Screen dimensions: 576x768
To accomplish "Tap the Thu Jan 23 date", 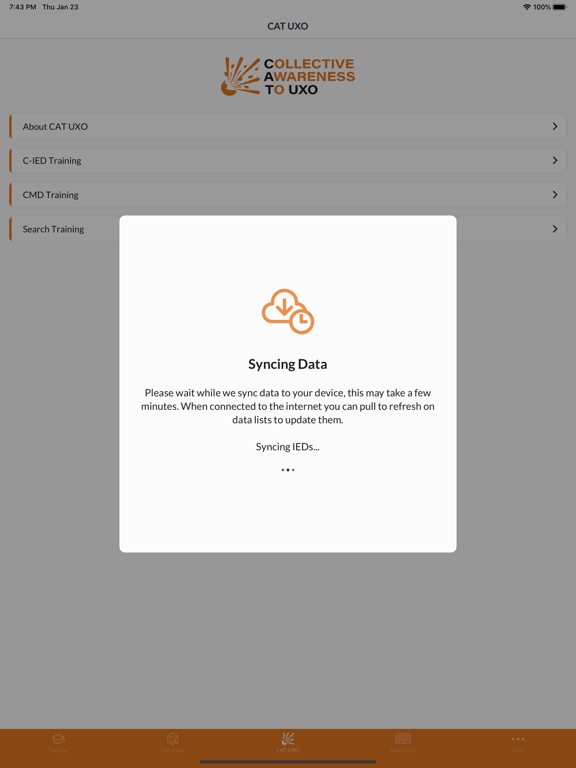I will click(60, 7).
